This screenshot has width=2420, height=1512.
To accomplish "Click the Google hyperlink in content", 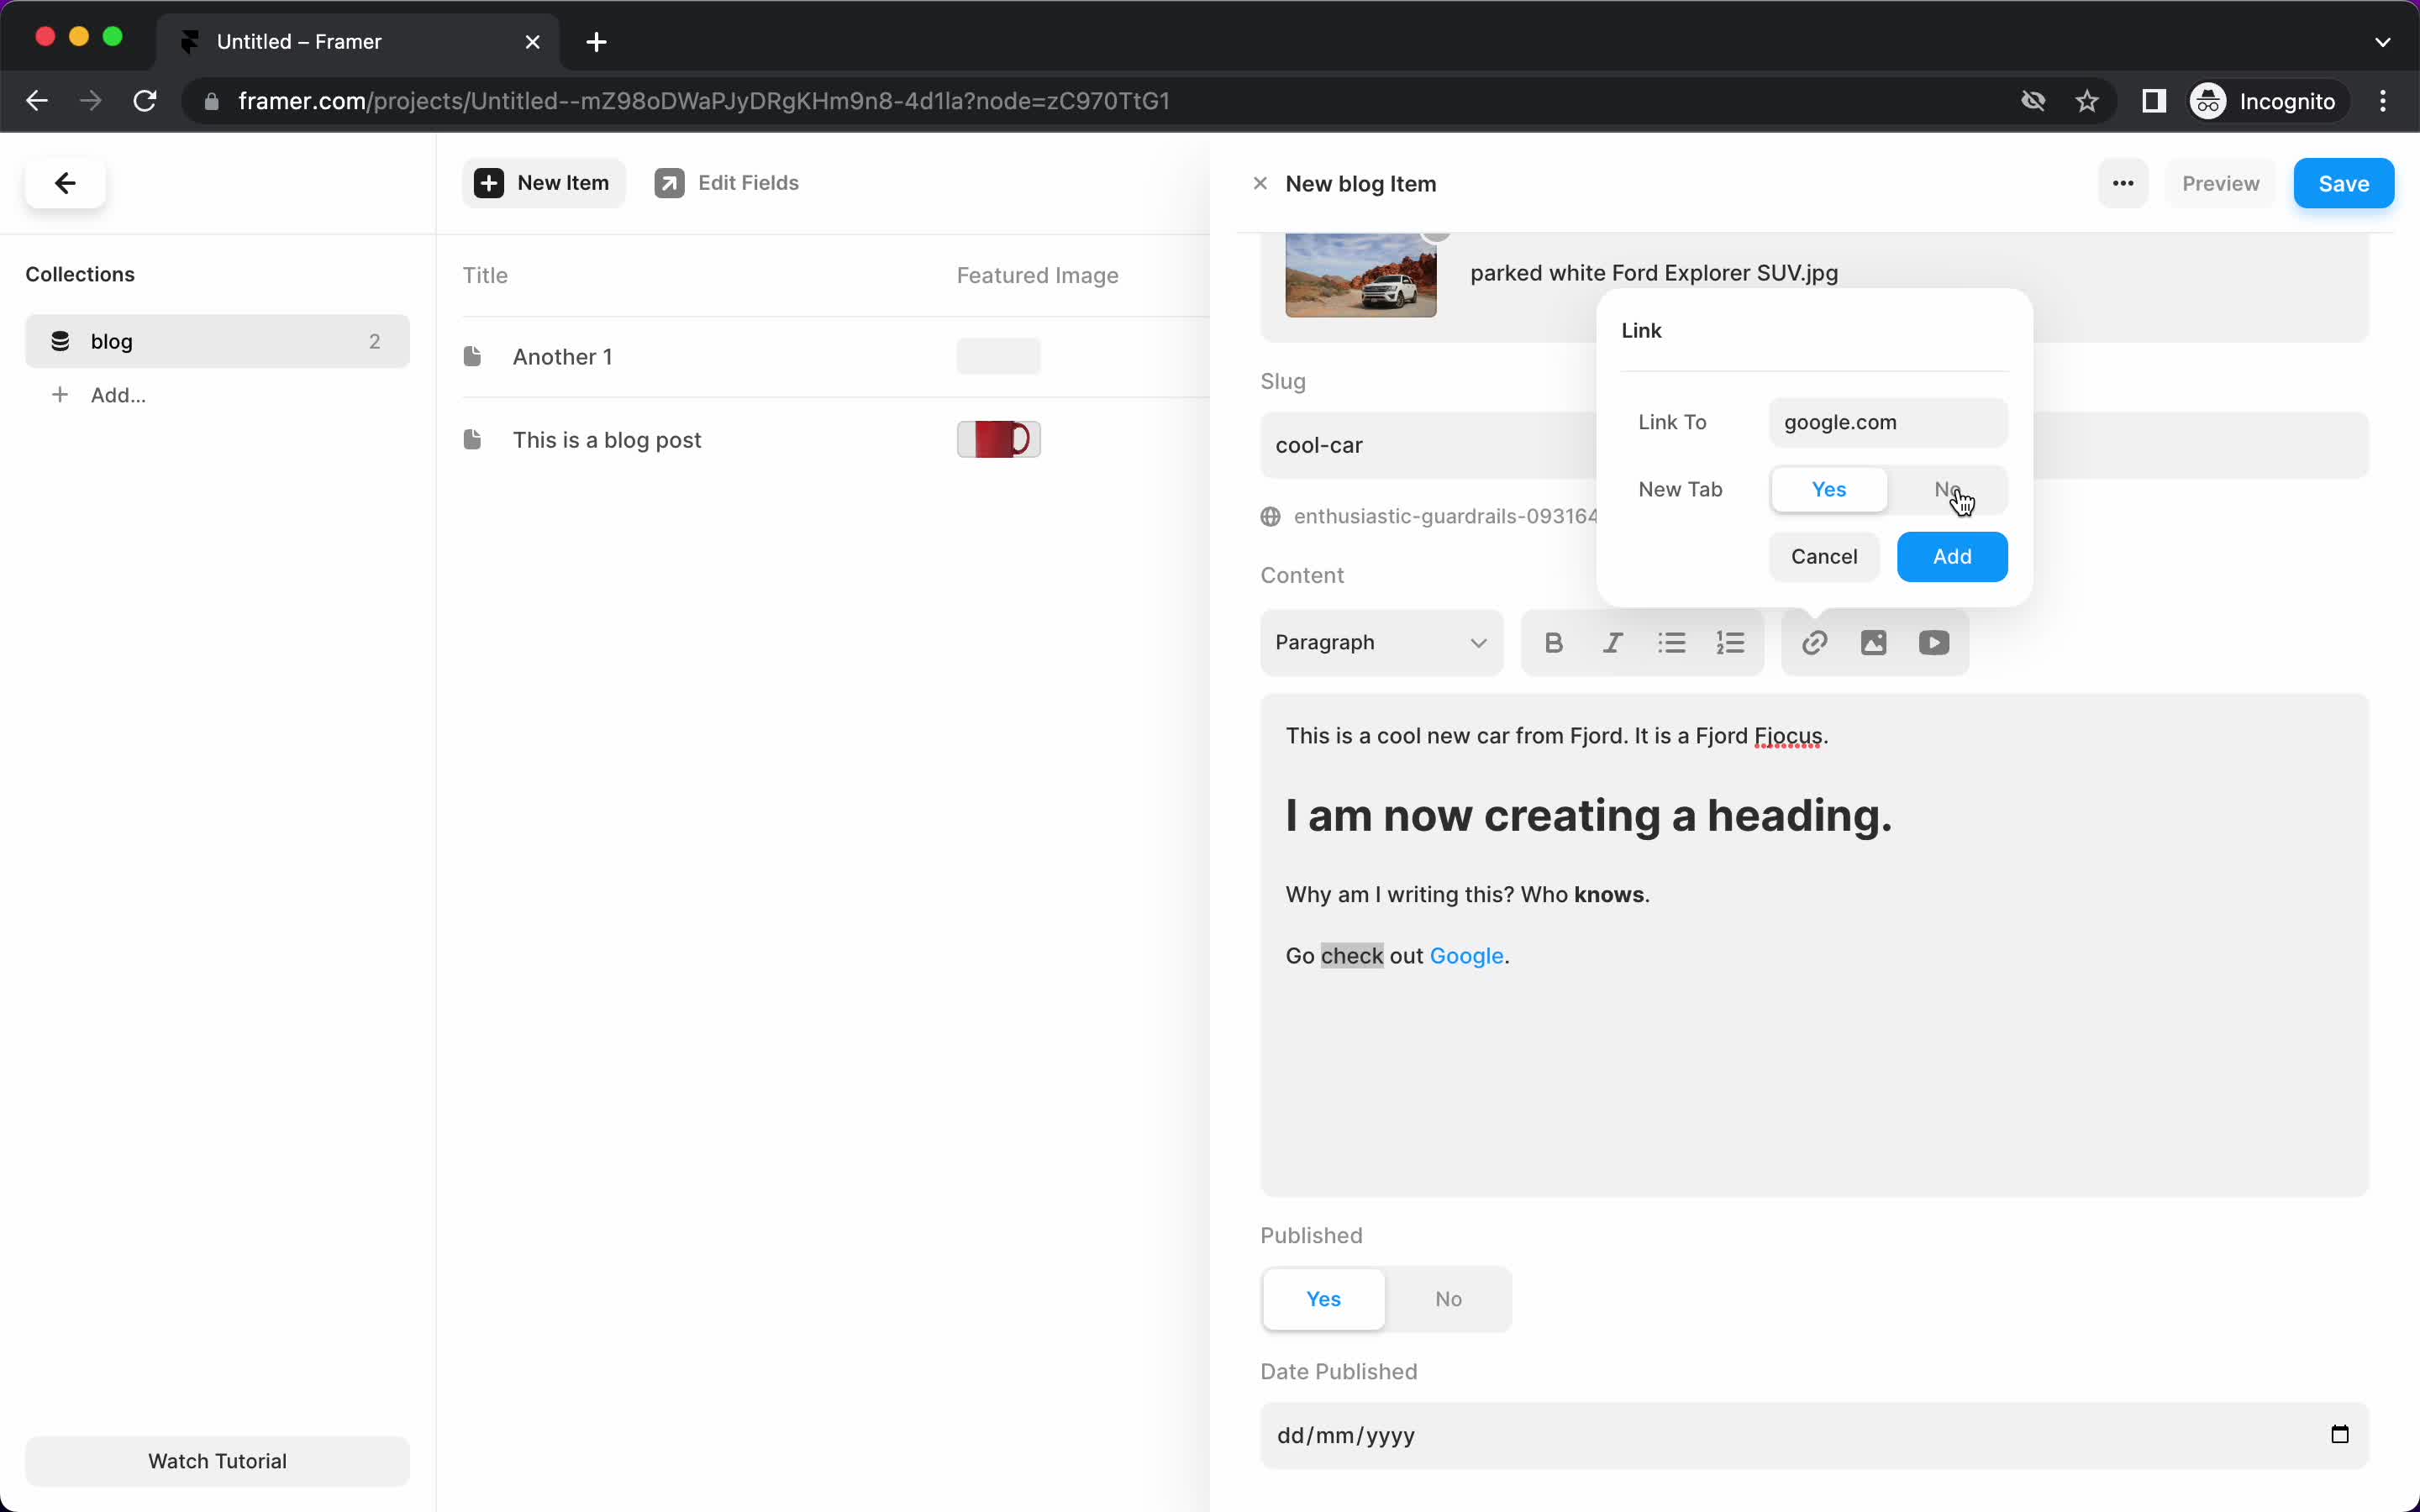I will 1466,956.
